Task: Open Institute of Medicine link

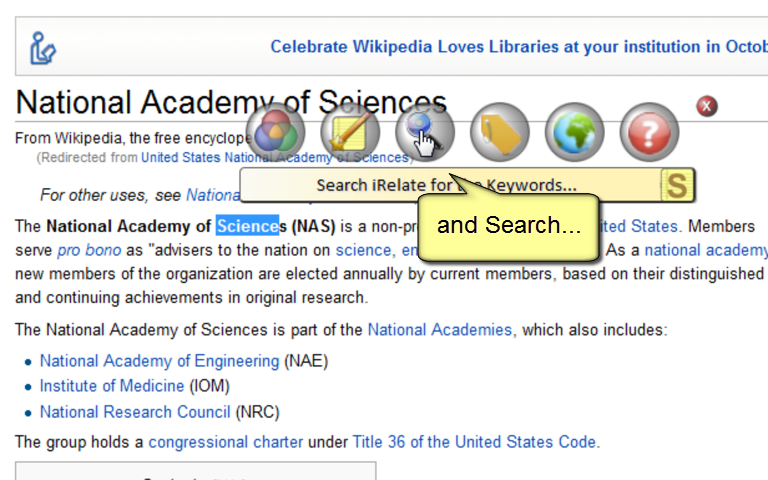Action: pos(112,386)
